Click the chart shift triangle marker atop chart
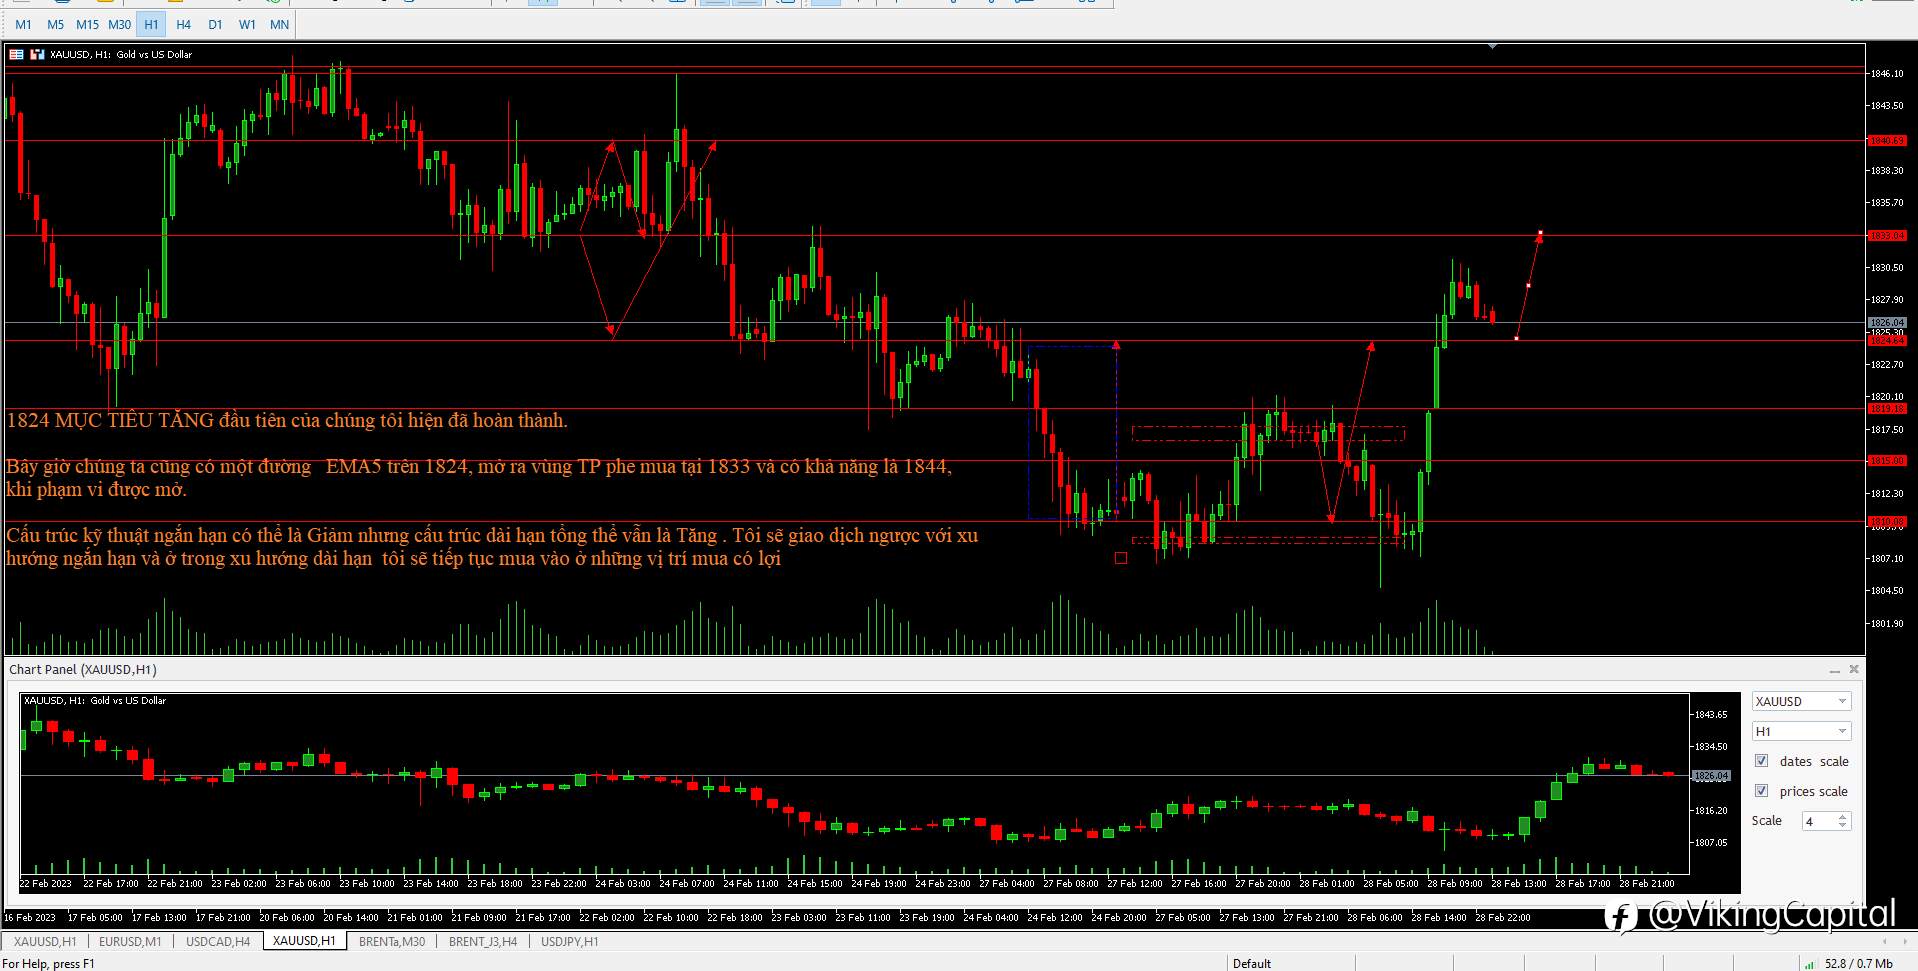This screenshot has height=971, width=1918. [x=1492, y=46]
